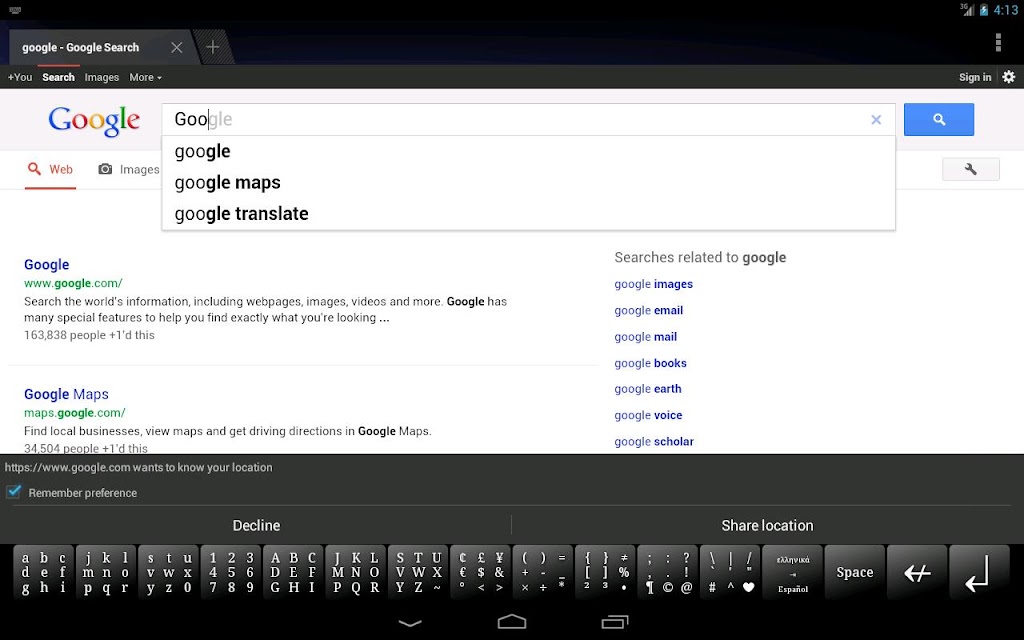Tap the 'stu vwx yz0' keyboard key
1024x640 pixels.
168,573
